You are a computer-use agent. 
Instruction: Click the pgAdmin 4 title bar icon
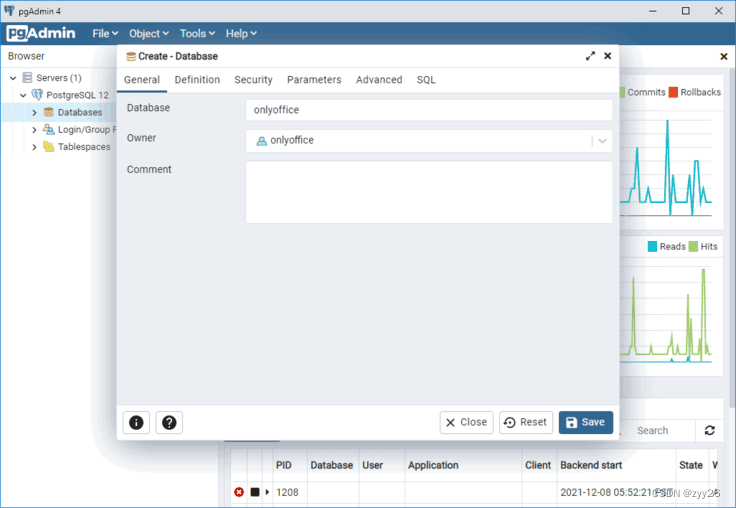[9, 10]
